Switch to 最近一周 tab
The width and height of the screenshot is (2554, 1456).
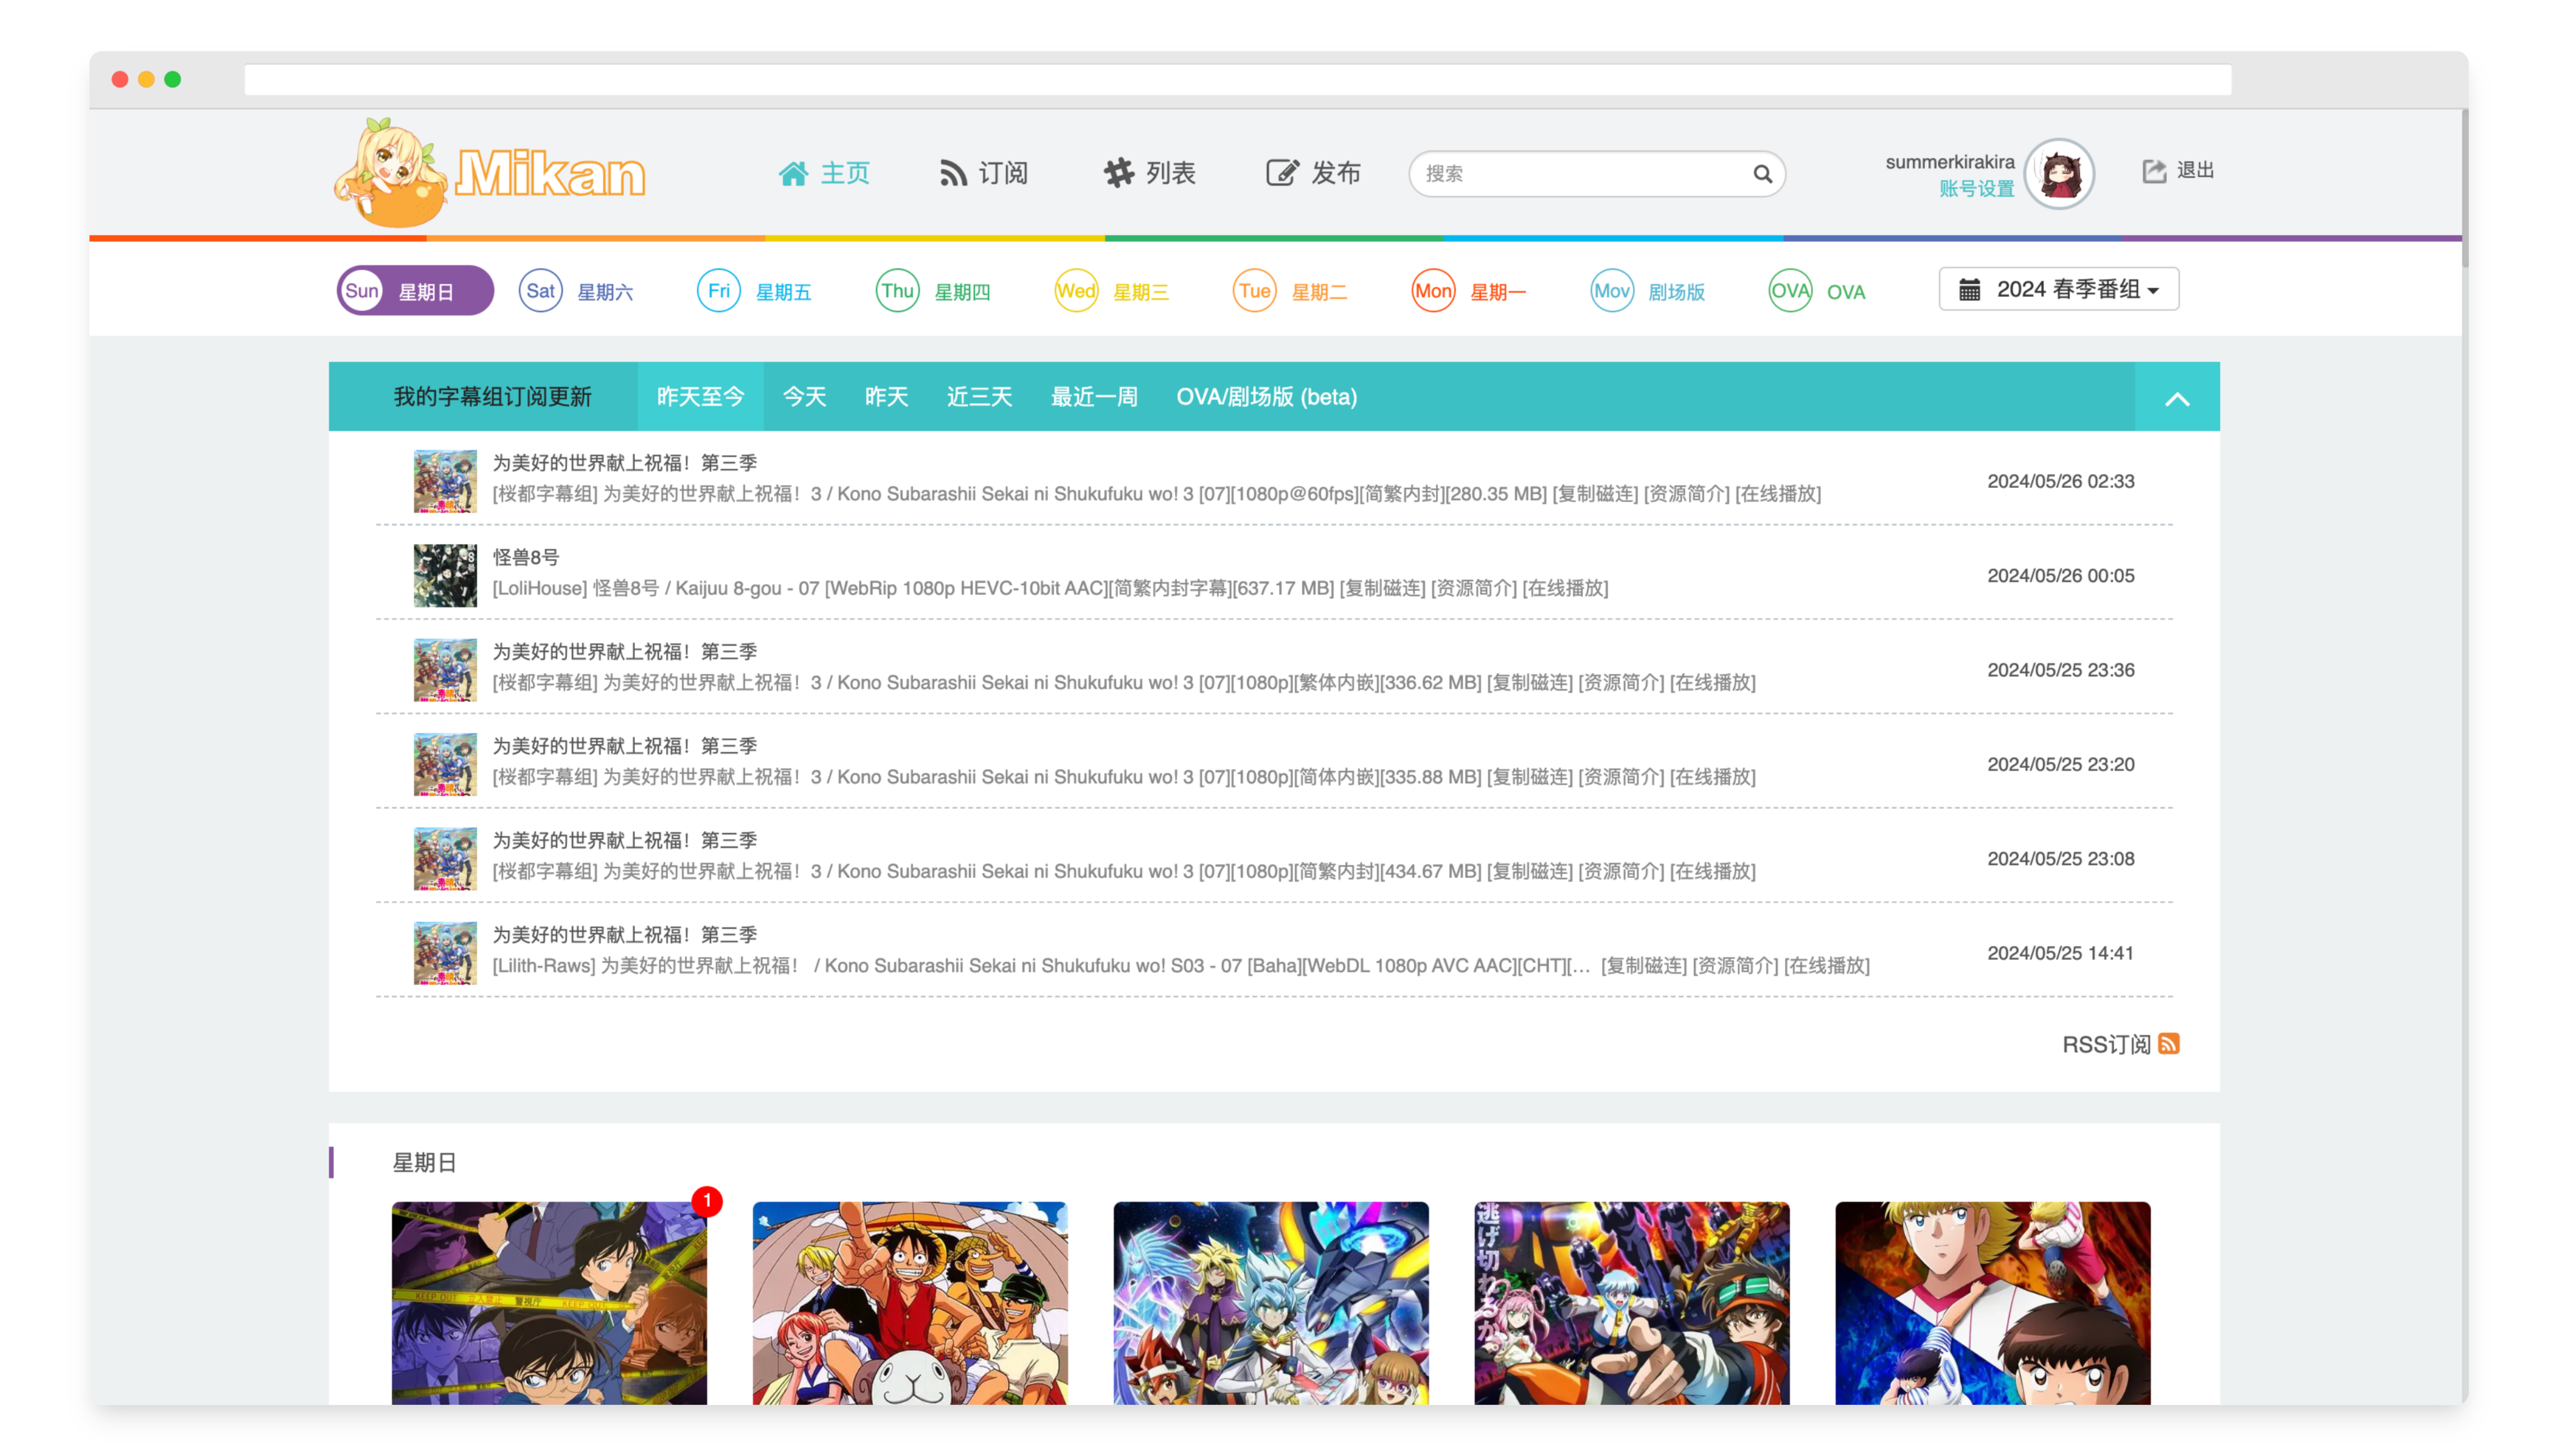point(1094,397)
